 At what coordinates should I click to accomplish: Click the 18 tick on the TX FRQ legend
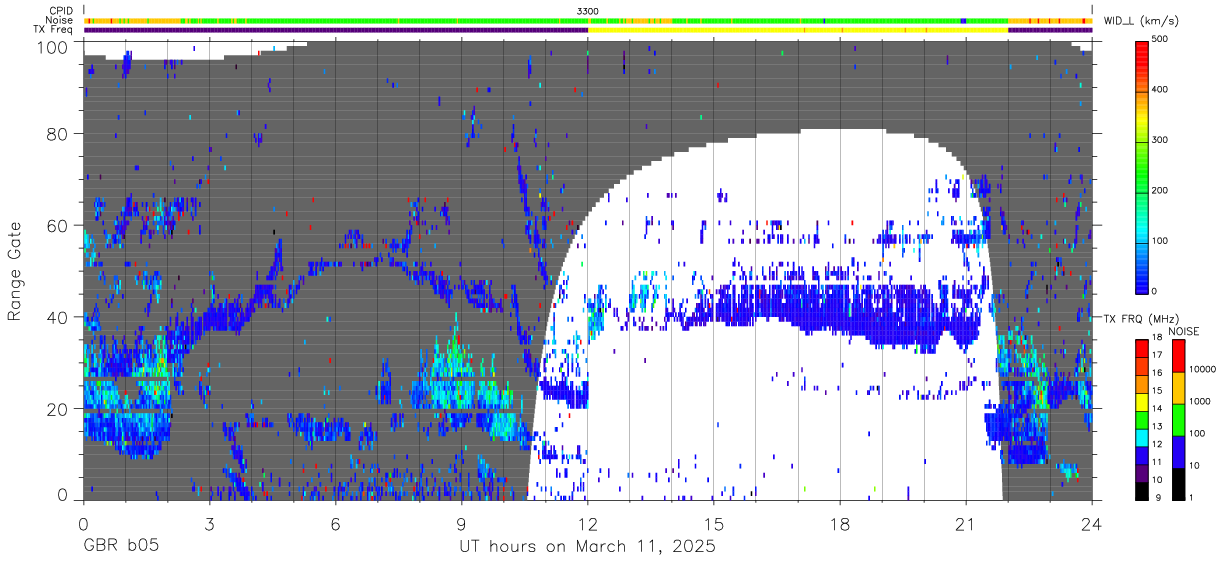(1158, 338)
